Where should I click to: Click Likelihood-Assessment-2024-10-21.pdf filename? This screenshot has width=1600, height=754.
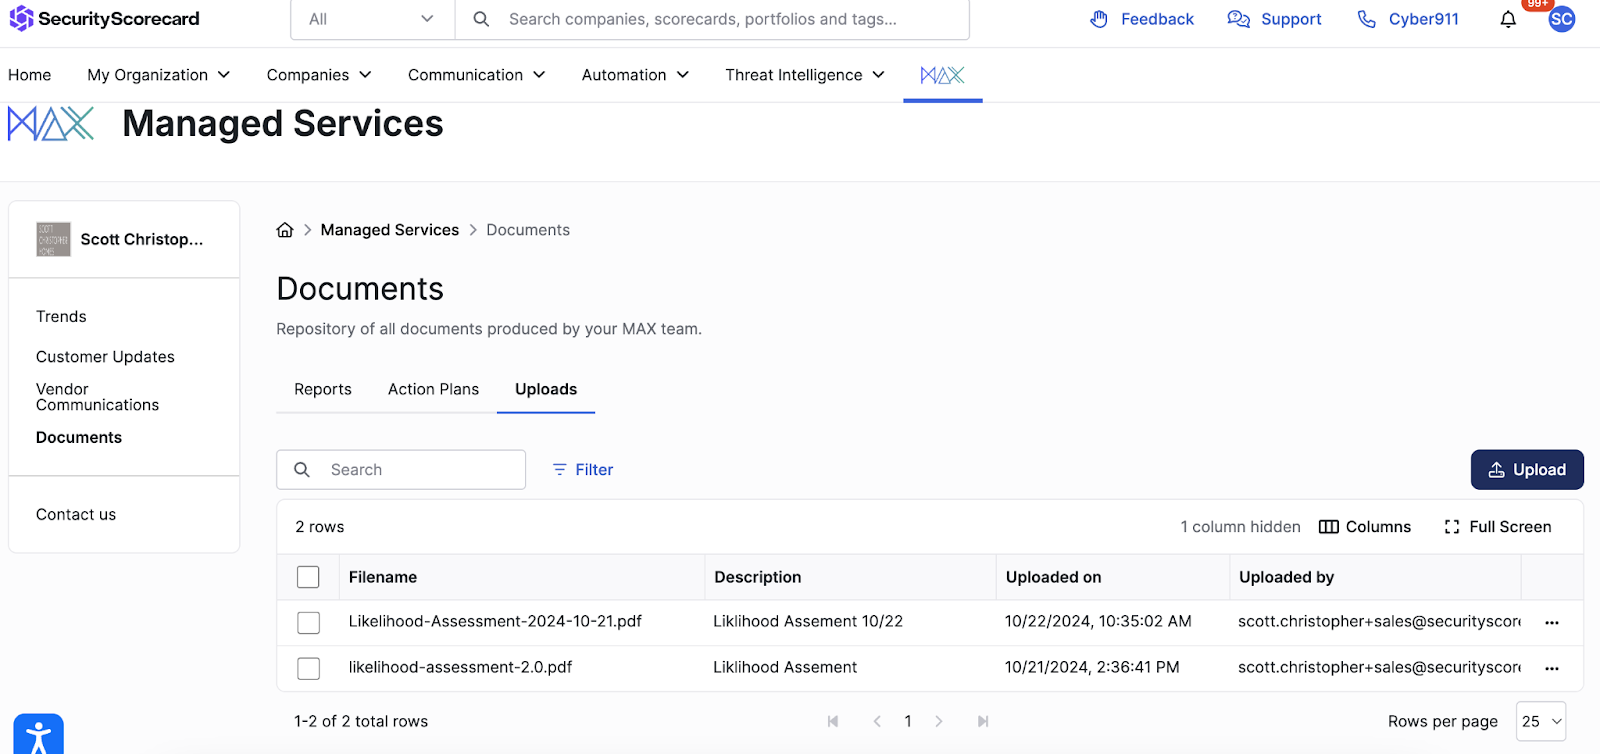495,621
